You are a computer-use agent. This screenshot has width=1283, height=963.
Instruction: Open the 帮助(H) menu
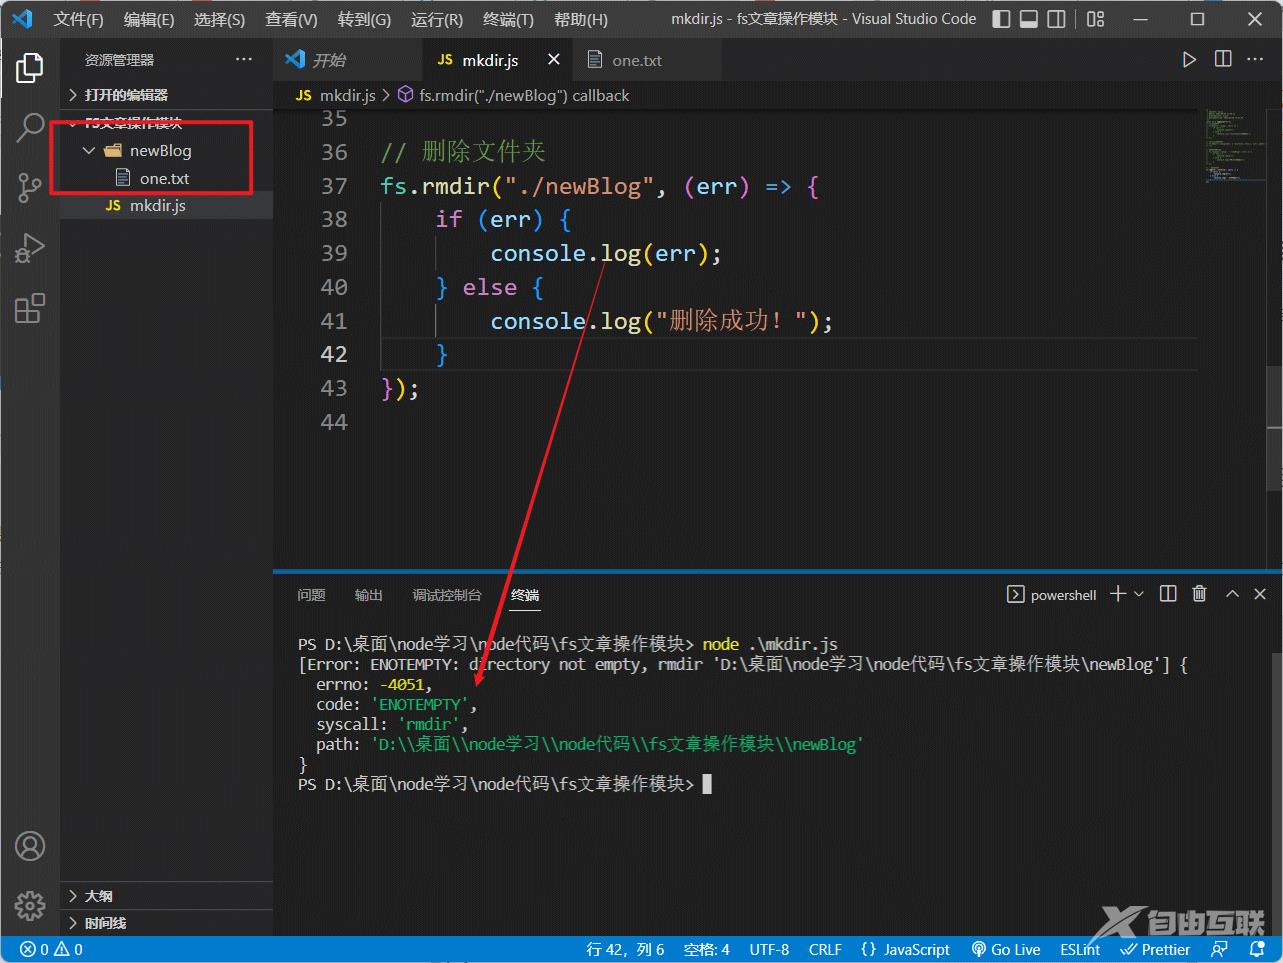pos(580,19)
